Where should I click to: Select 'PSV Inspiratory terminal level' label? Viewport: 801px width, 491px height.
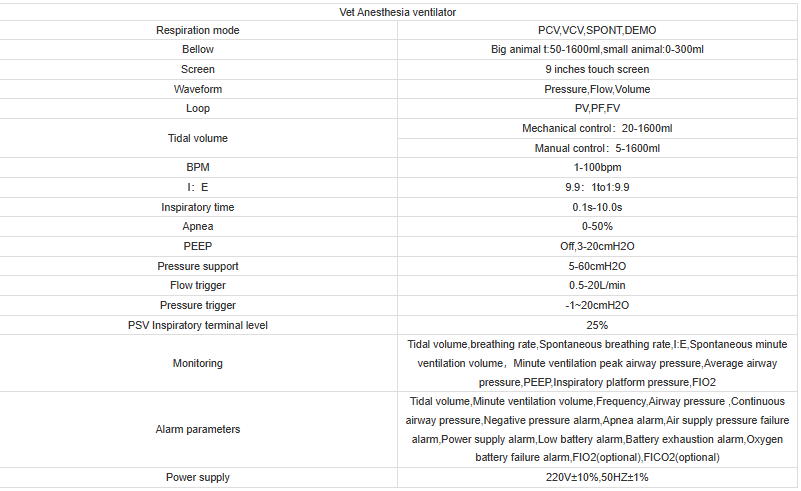tap(198, 325)
